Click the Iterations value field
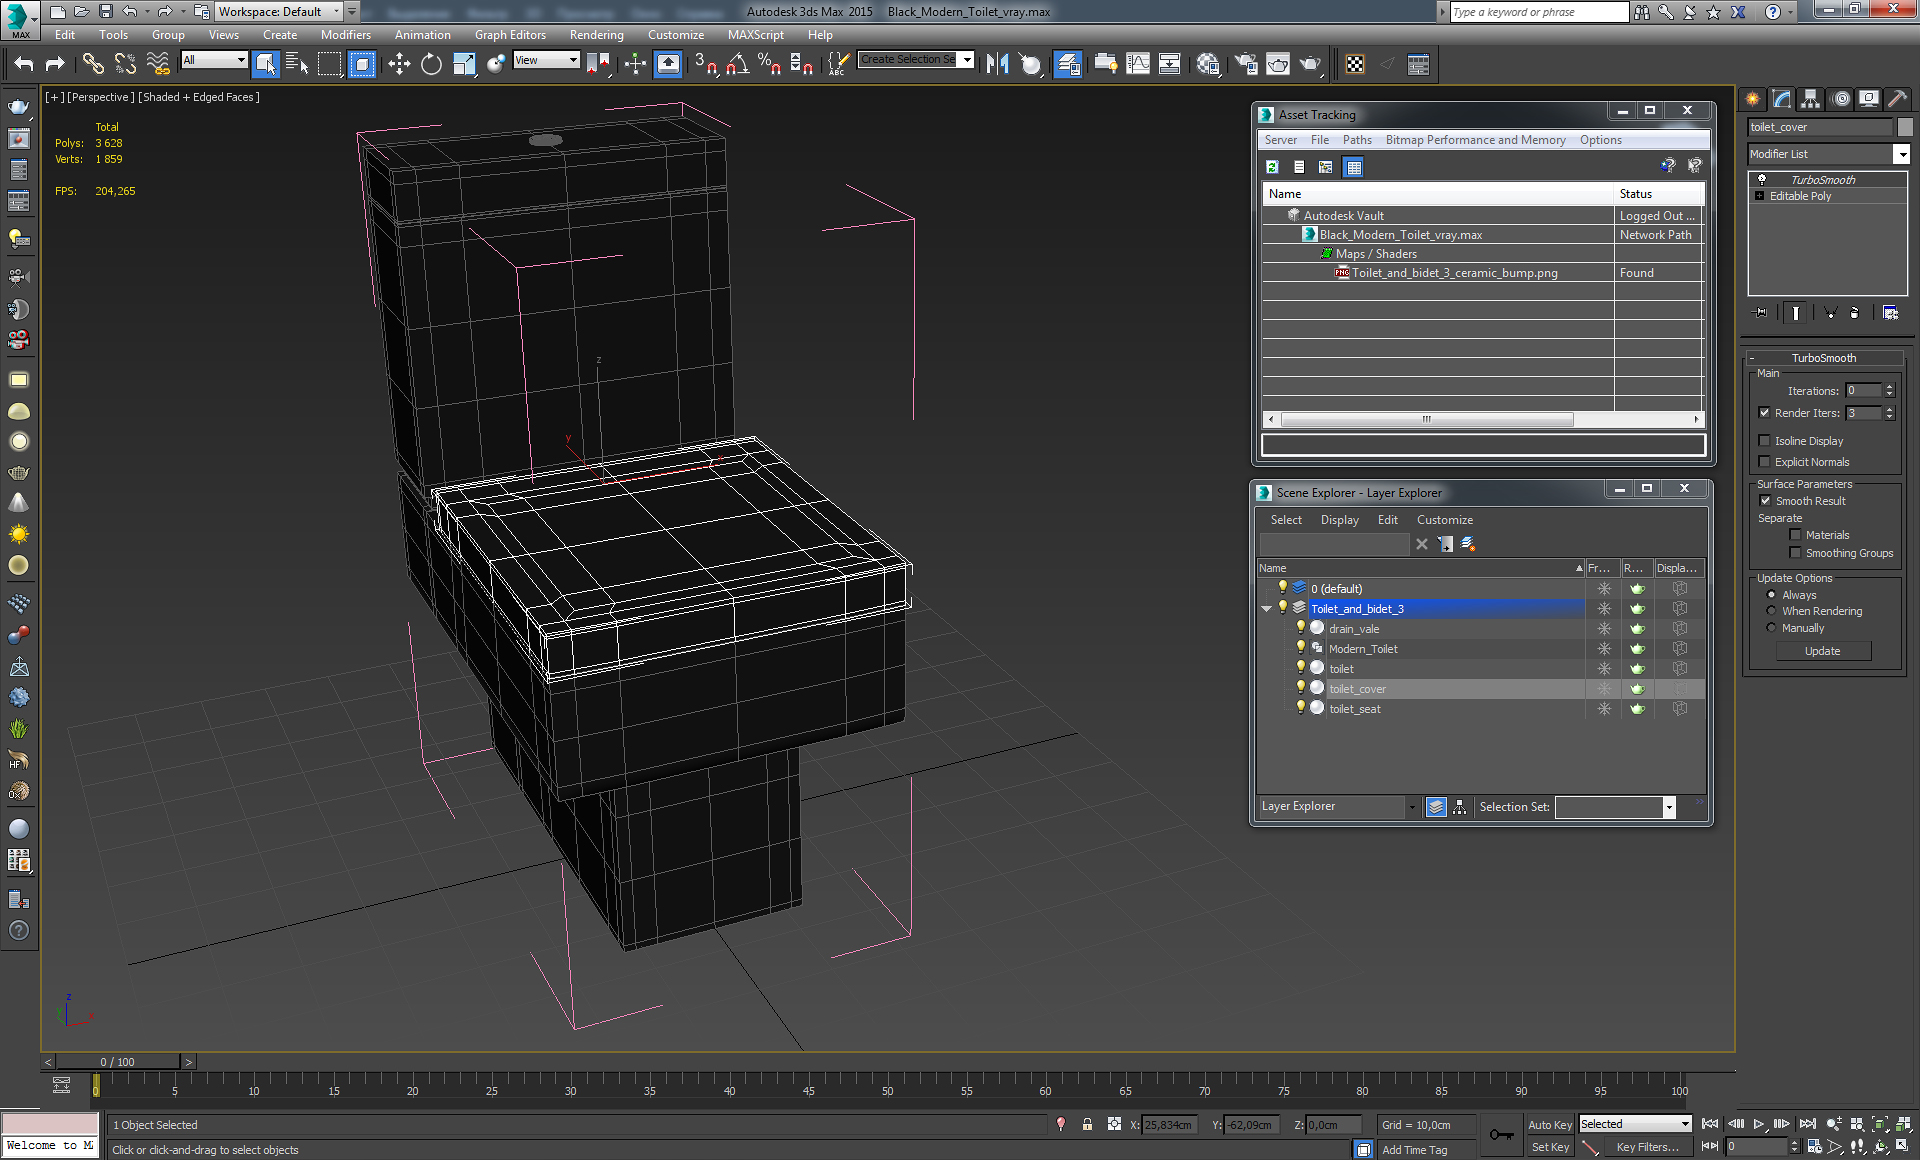Screen dimensions: 1920x1160 point(1863,391)
